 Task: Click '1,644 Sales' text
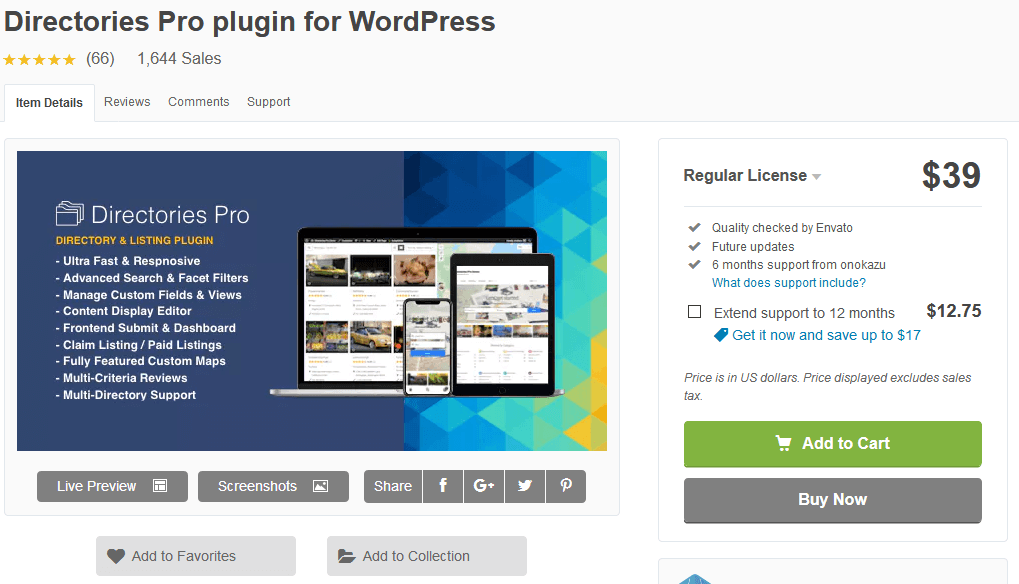(x=179, y=58)
